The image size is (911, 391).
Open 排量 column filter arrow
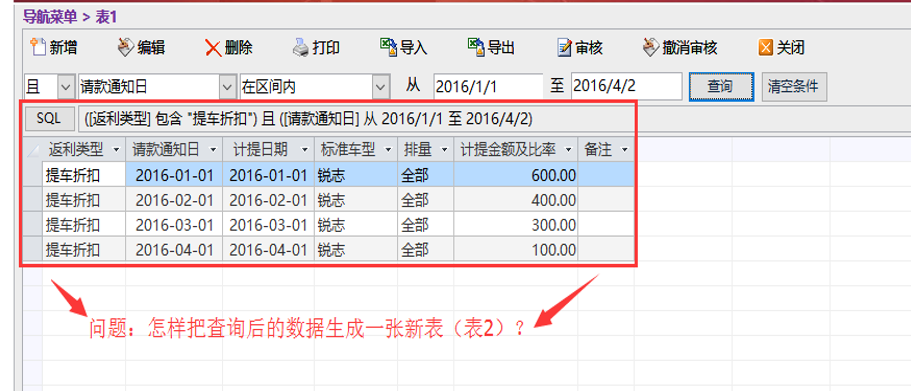[x=444, y=150]
